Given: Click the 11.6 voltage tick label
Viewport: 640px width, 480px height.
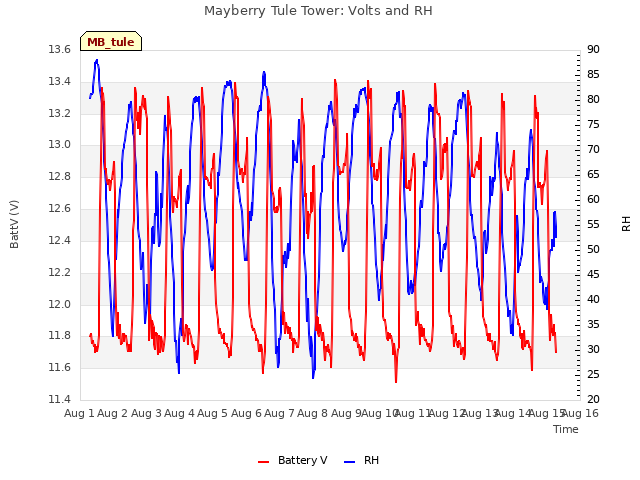Looking at the screenshot, I should (x=59, y=367).
